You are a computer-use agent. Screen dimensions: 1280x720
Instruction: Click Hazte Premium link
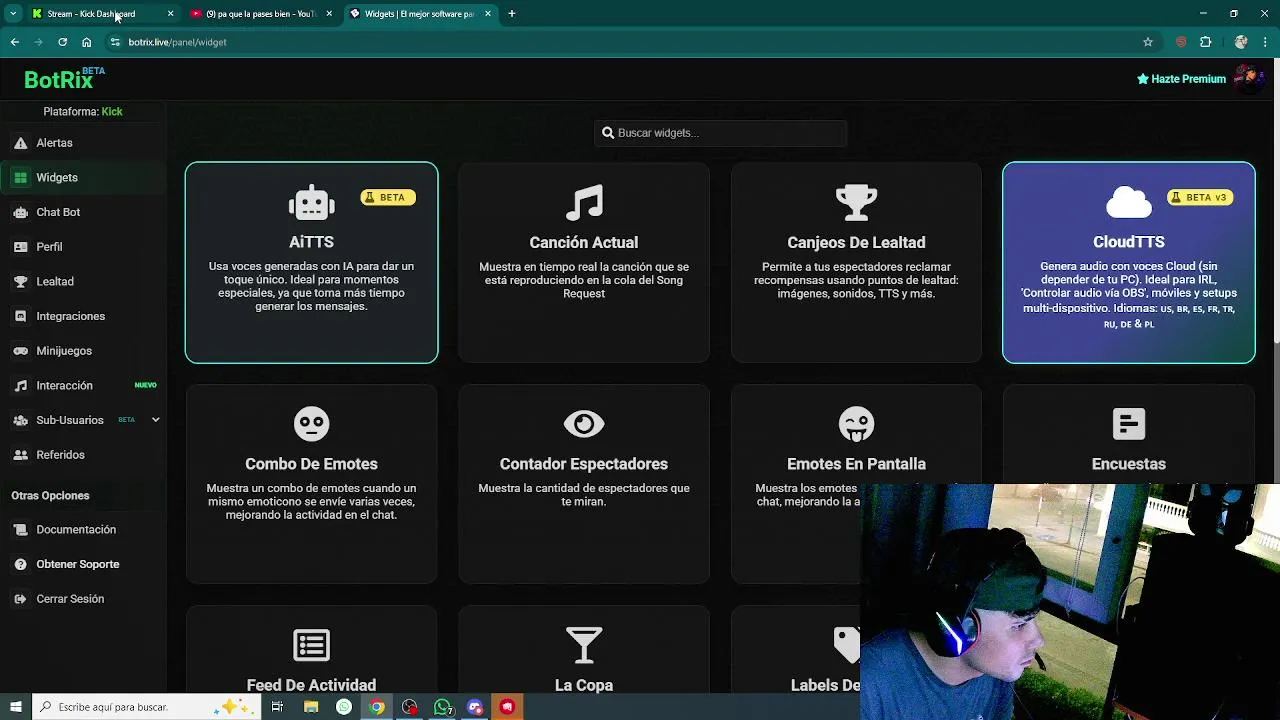point(1181,79)
